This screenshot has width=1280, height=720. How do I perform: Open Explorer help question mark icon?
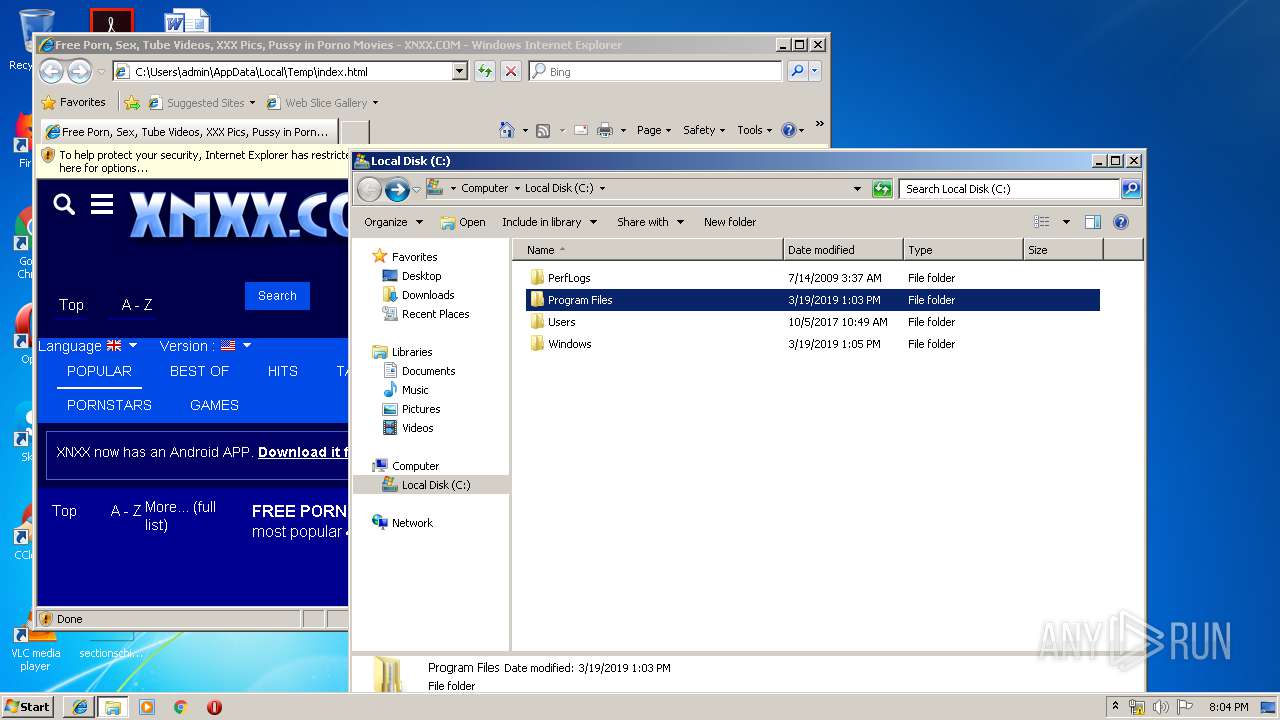pyautogui.click(x=1121, y=222)
